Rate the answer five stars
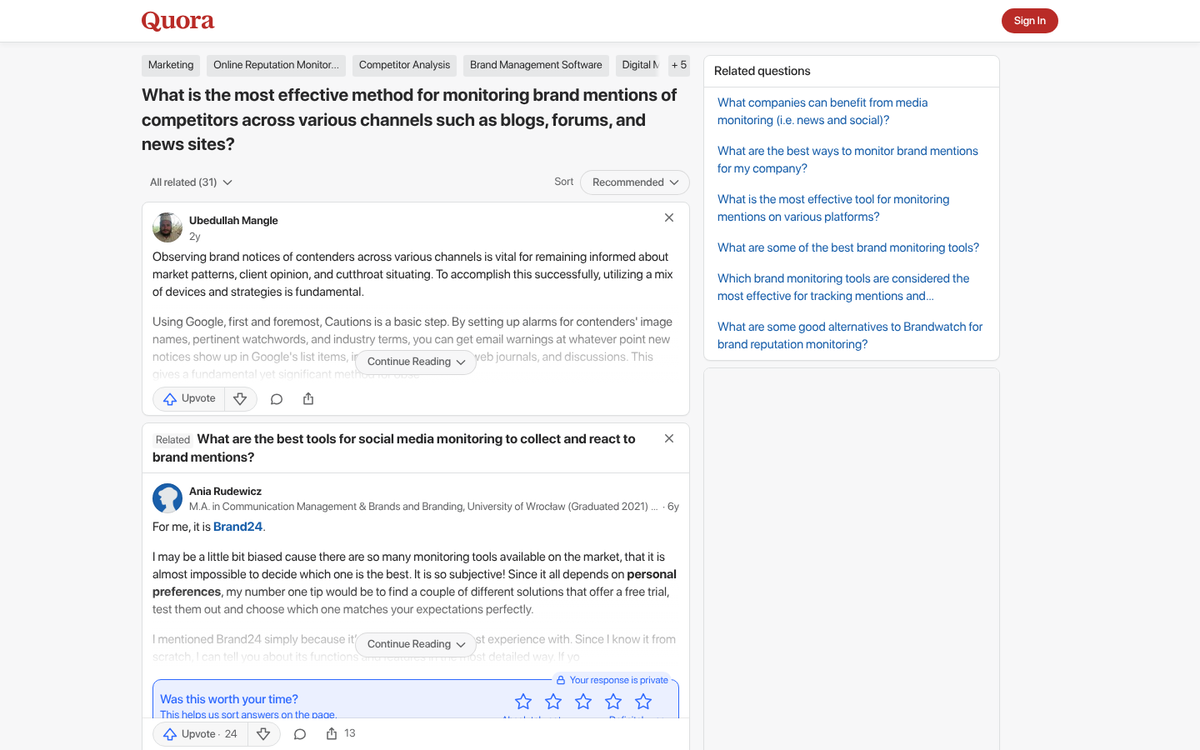This screenshot has width=1200, height=750. [643, 701]
